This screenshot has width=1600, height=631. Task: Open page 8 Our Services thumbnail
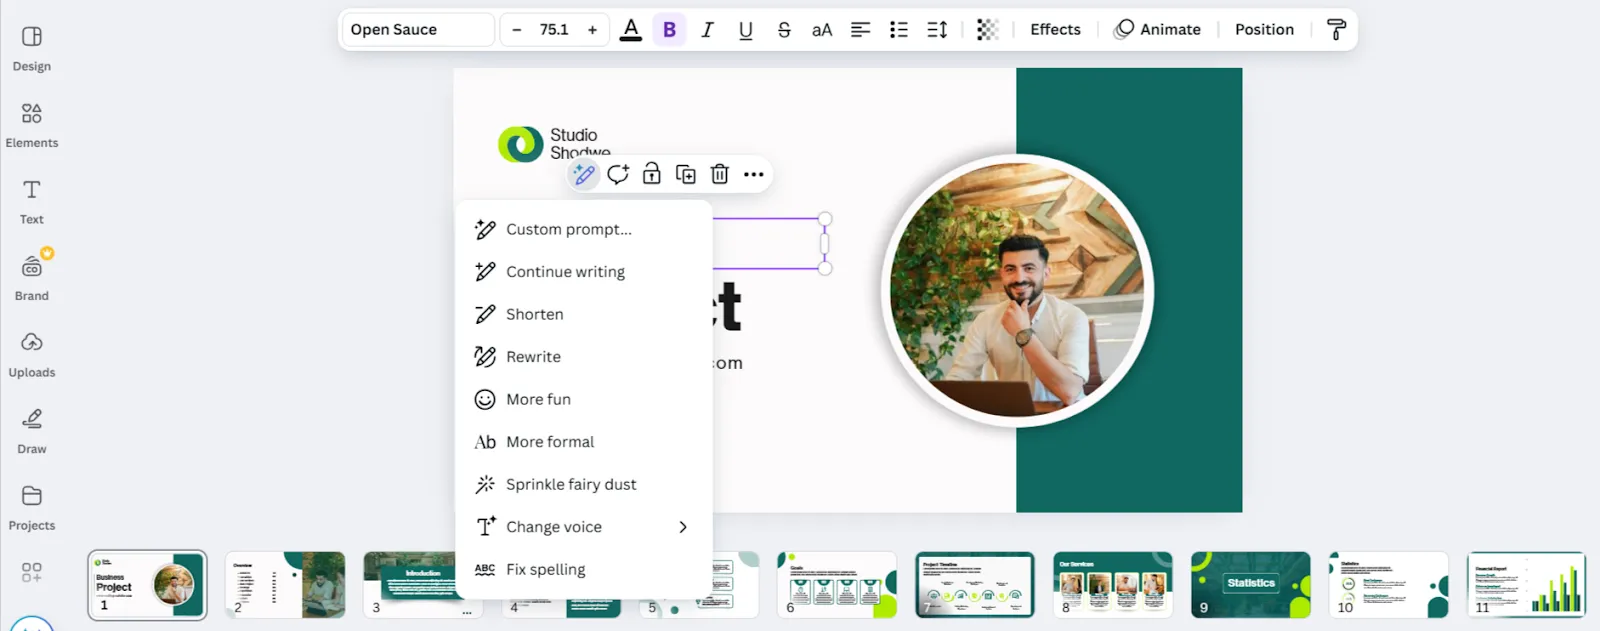pyautogui.click(x=1113, y=585)
